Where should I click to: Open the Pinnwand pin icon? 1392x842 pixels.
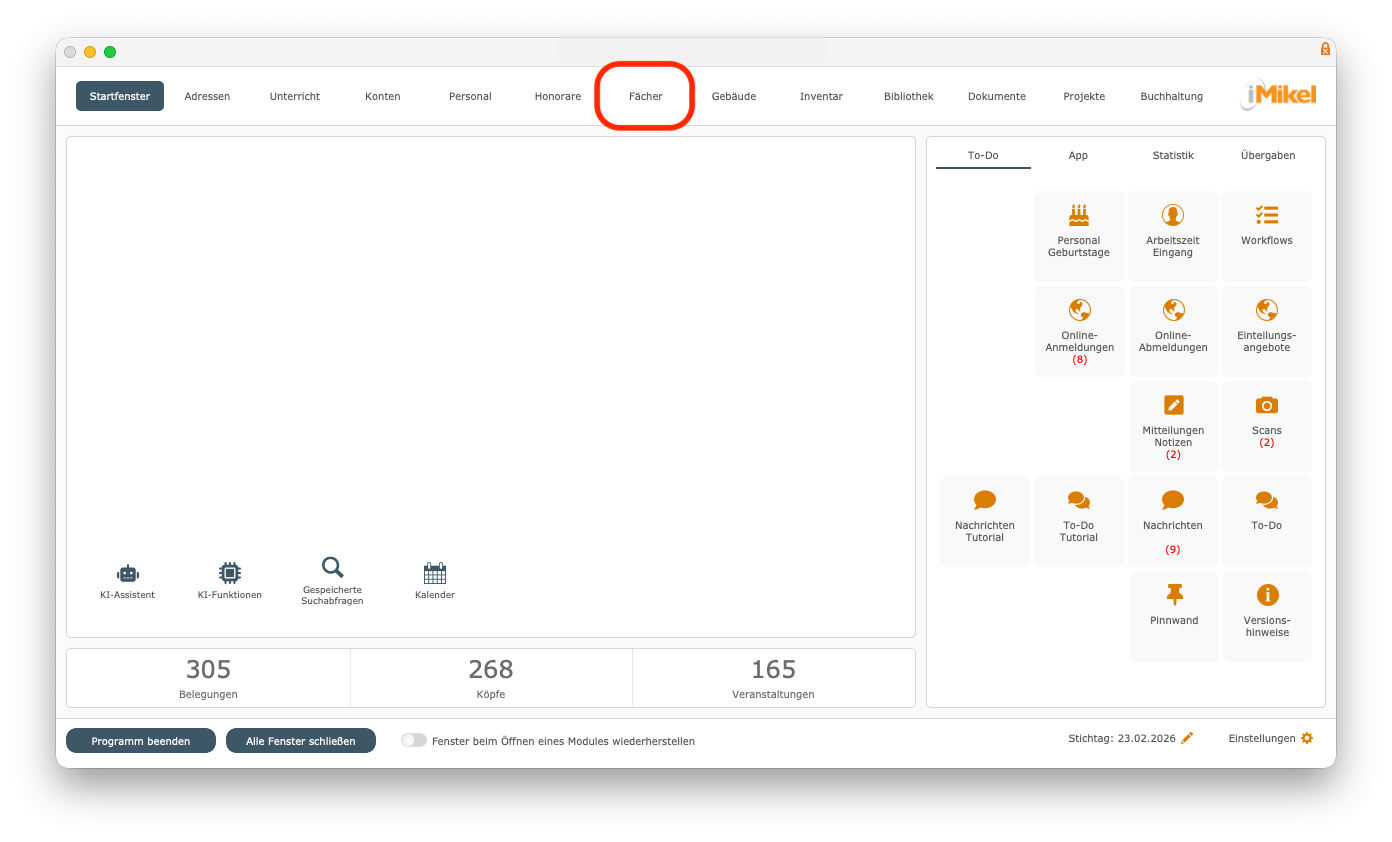pyautogui.click(x=1174, y=595)
